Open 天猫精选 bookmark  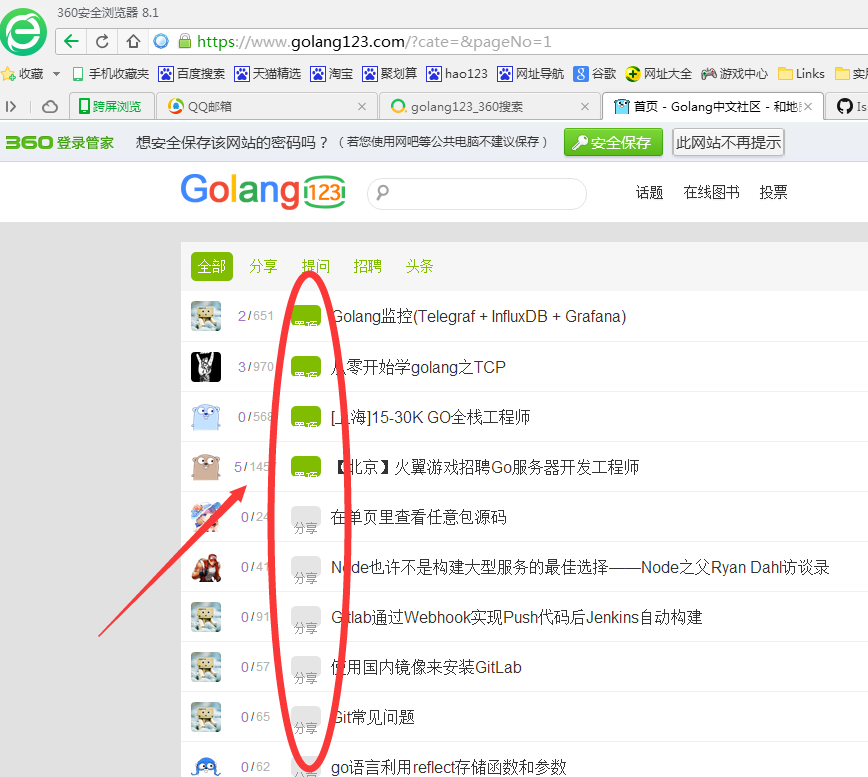point(267,74)
